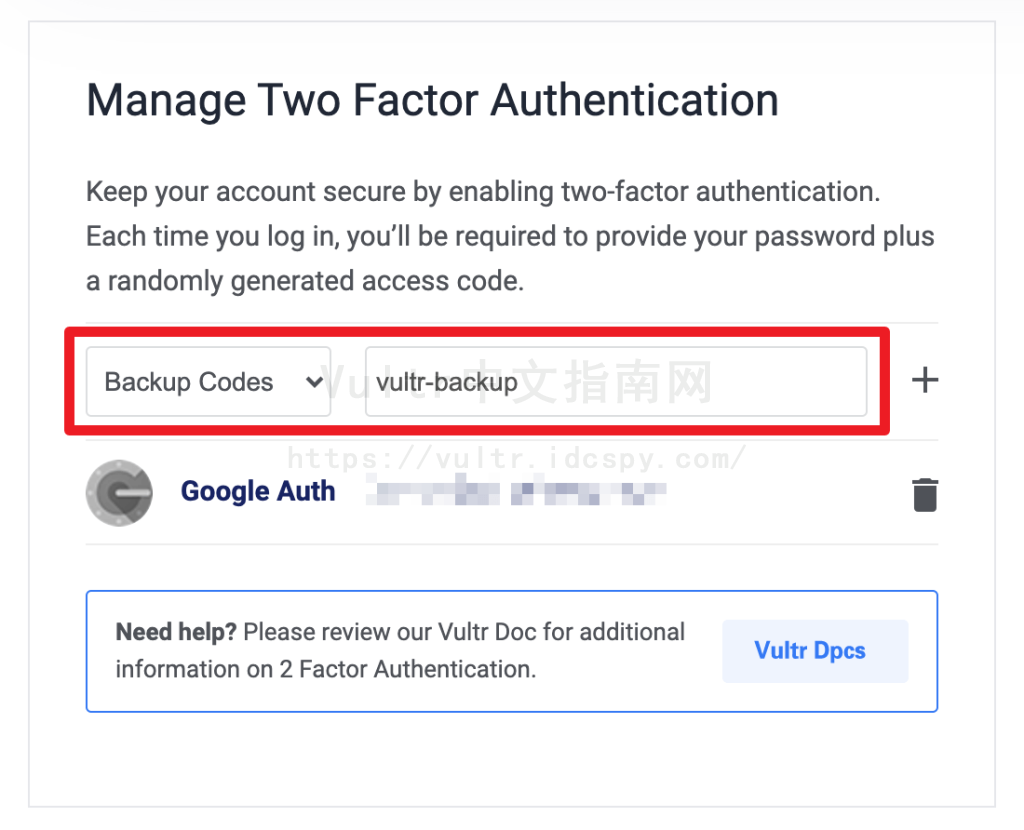Click the plus icon to add method
Image resolution: width=1024 pixels, height=830 pixels.
925,380
